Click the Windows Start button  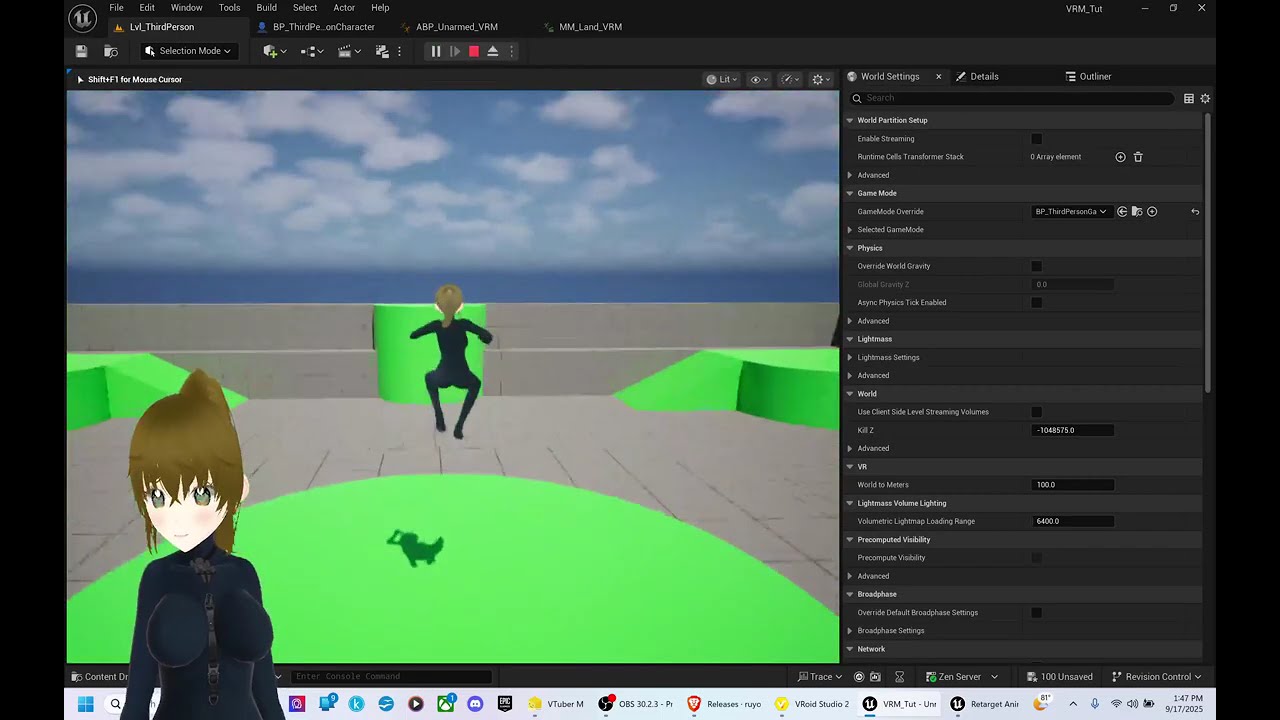pos(86,704)
